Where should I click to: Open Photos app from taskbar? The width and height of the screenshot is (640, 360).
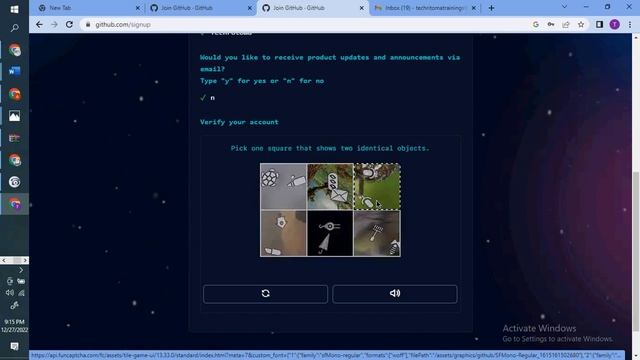pyautogui.click(x=14, y=116)
